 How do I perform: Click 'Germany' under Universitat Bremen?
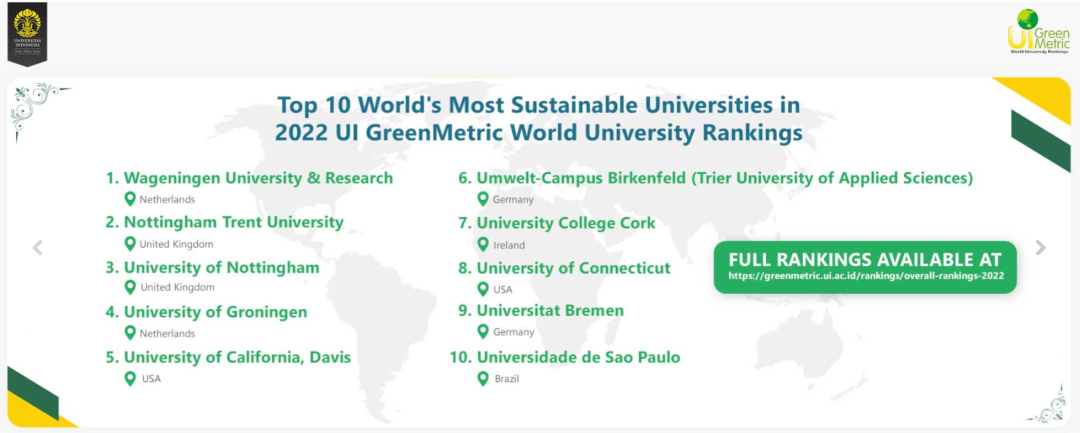point(513,332)
